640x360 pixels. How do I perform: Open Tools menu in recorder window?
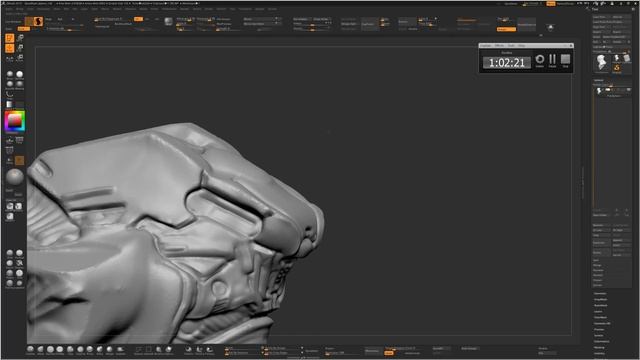tap(511, 45)
